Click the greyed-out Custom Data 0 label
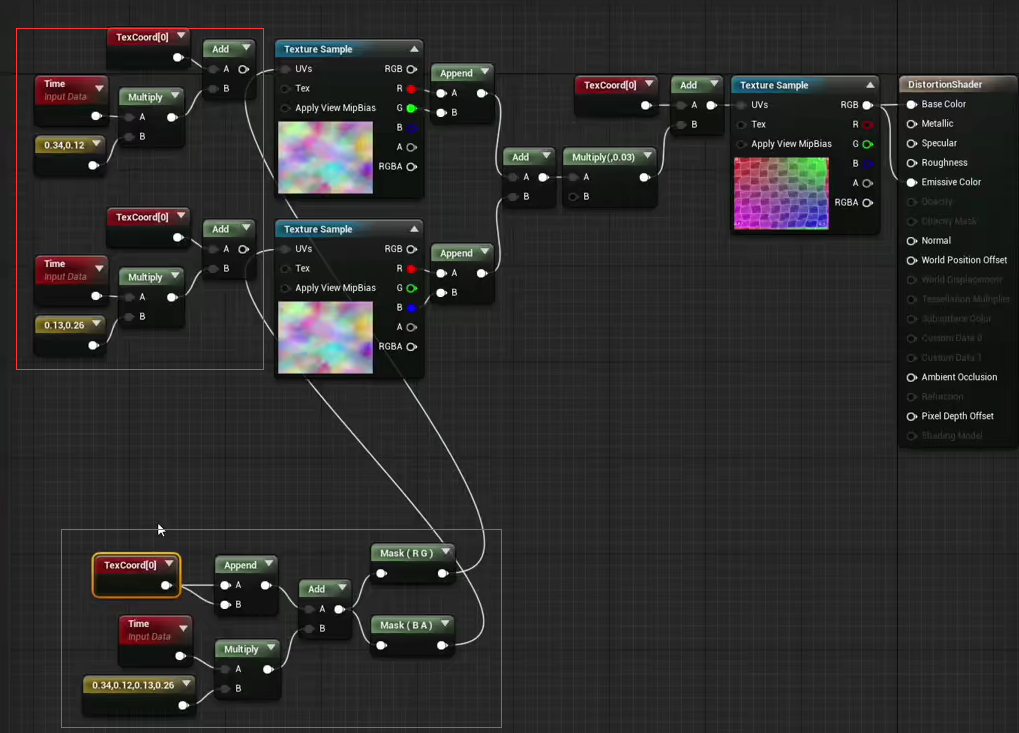 pyautogui.click(x=951, y=339)
